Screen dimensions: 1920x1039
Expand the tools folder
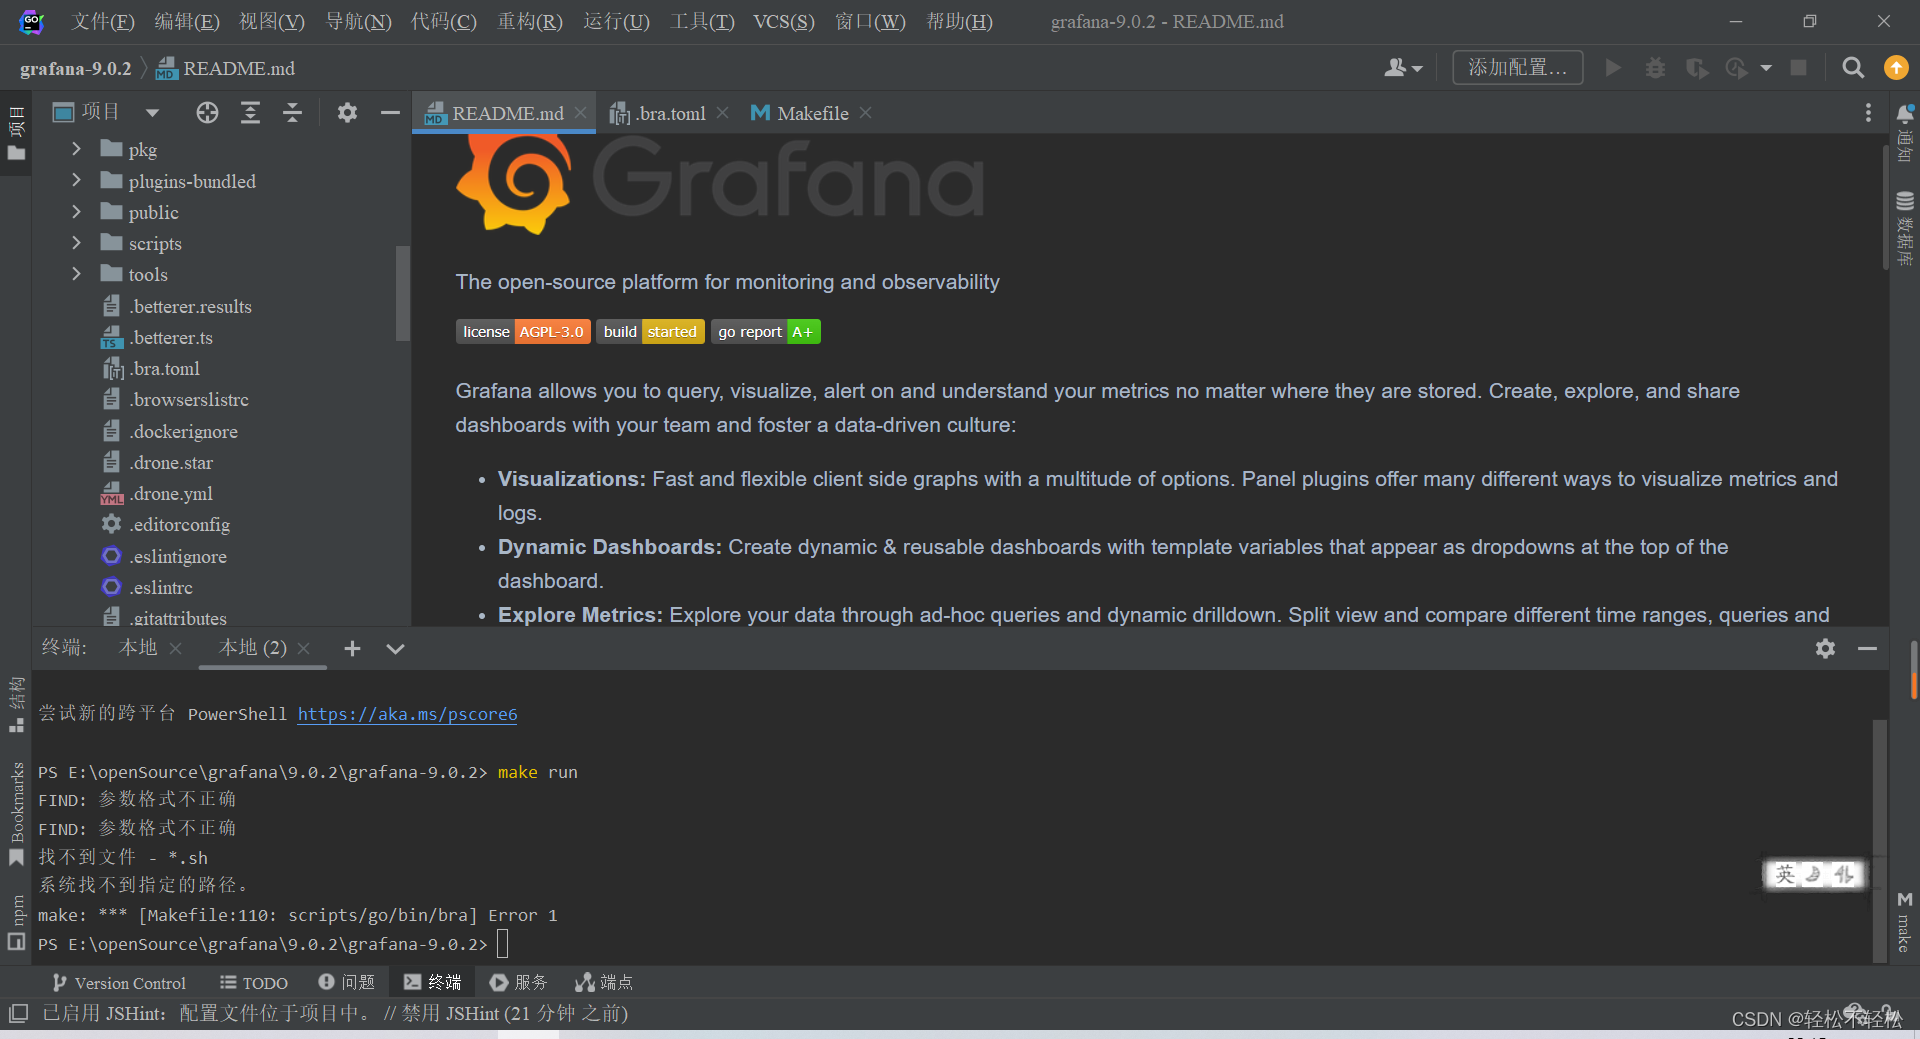pyautogui.click(x=76, y=273)
